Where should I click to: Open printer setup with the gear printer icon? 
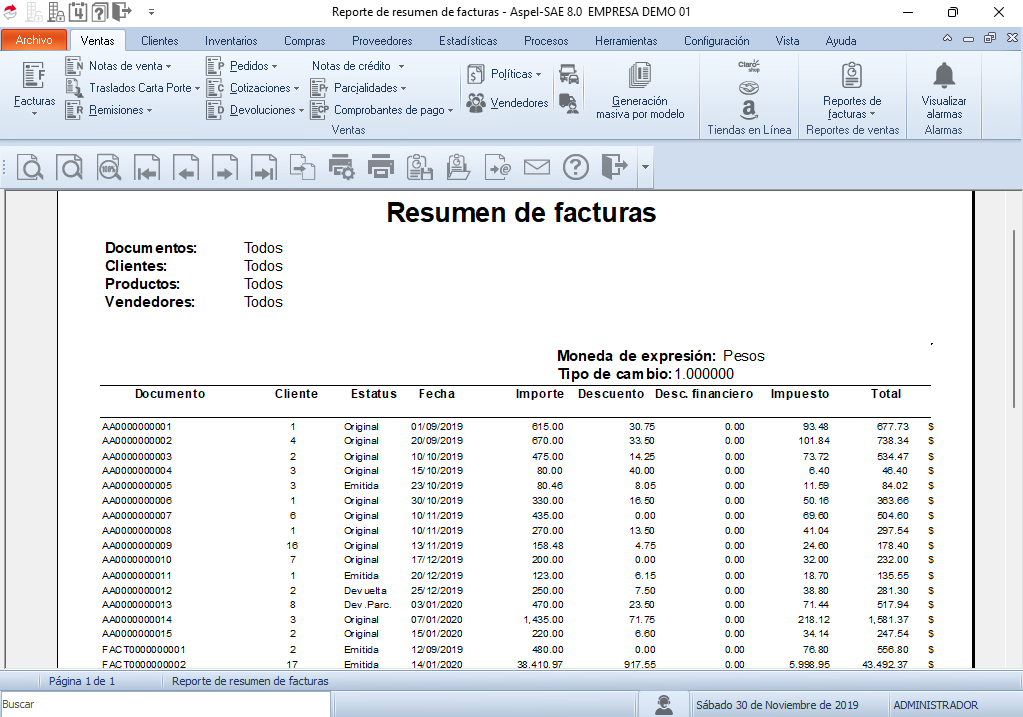point(342,168)
